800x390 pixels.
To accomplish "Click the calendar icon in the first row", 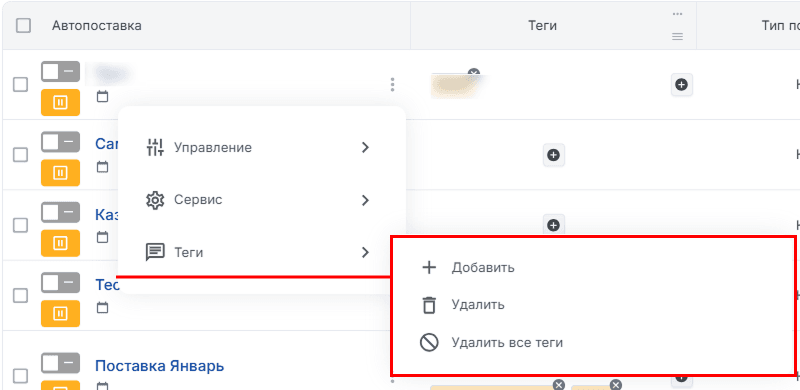I will tap(103, 96).
